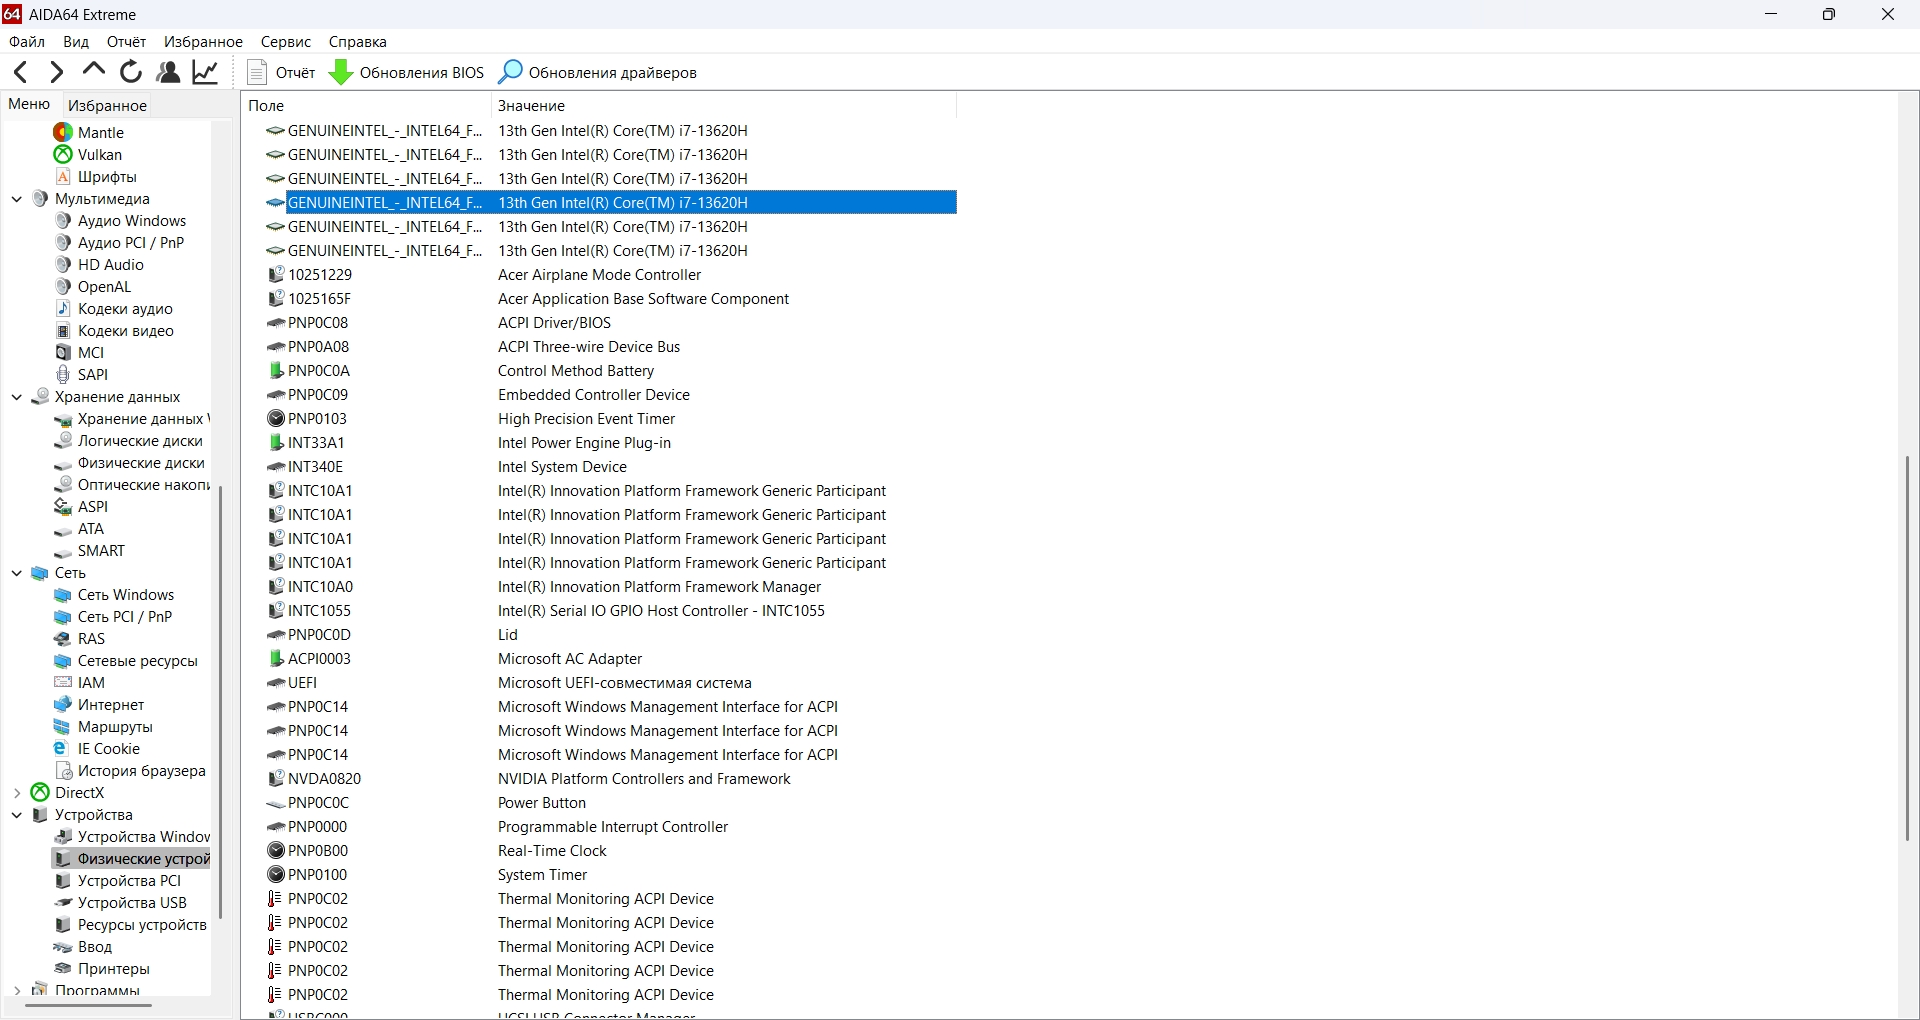Open the user icon in the toolbar
The height and width of the screenshot is (1020, 1920).
[168, 72]
